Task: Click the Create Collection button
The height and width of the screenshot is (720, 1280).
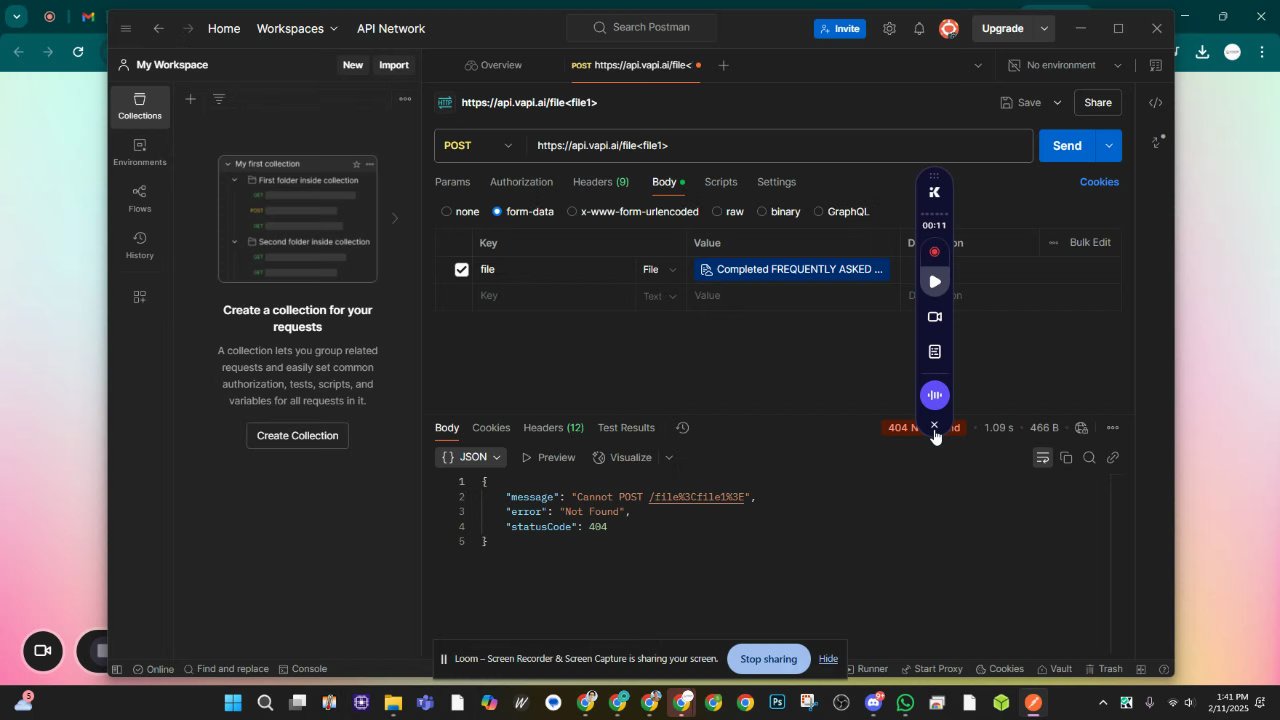Action: (x=297, y=436)
